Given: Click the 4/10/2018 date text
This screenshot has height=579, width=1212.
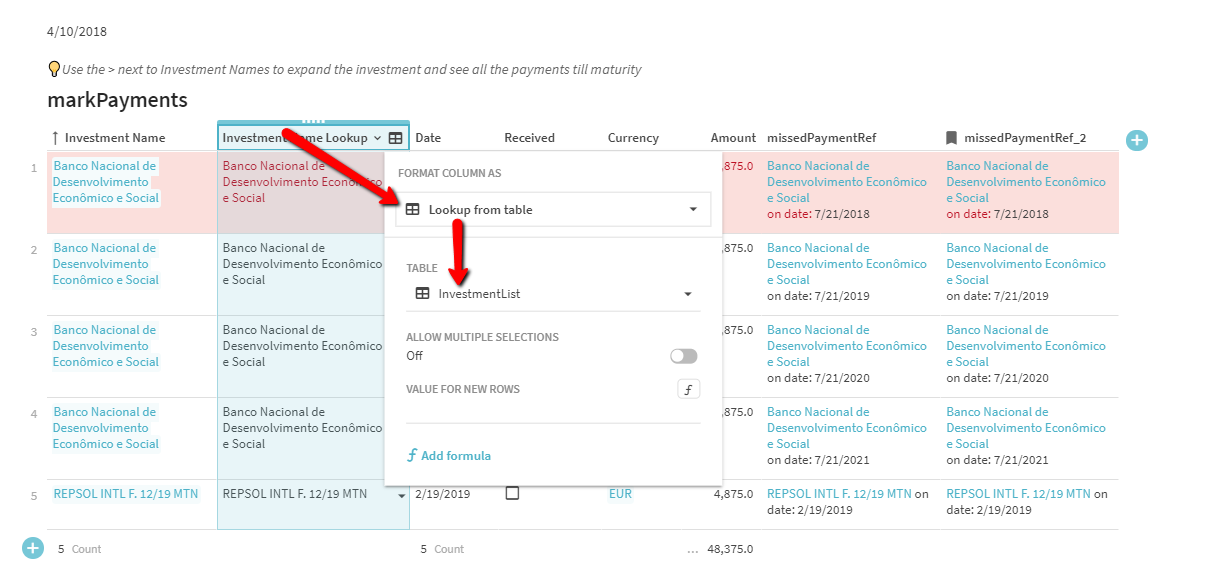Looking at the screenshot, I should click(76, 32).
